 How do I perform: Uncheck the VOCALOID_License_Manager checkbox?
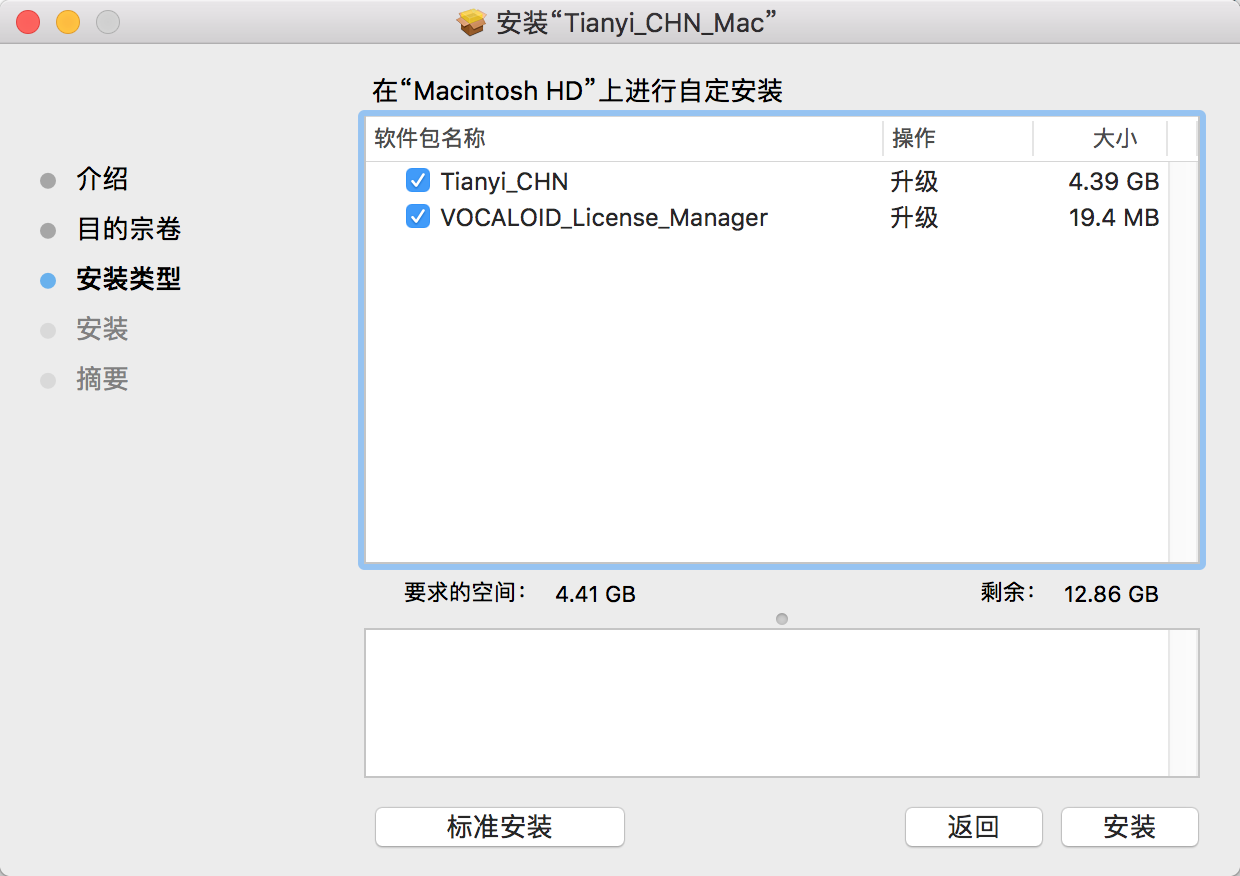coord(418,217)
